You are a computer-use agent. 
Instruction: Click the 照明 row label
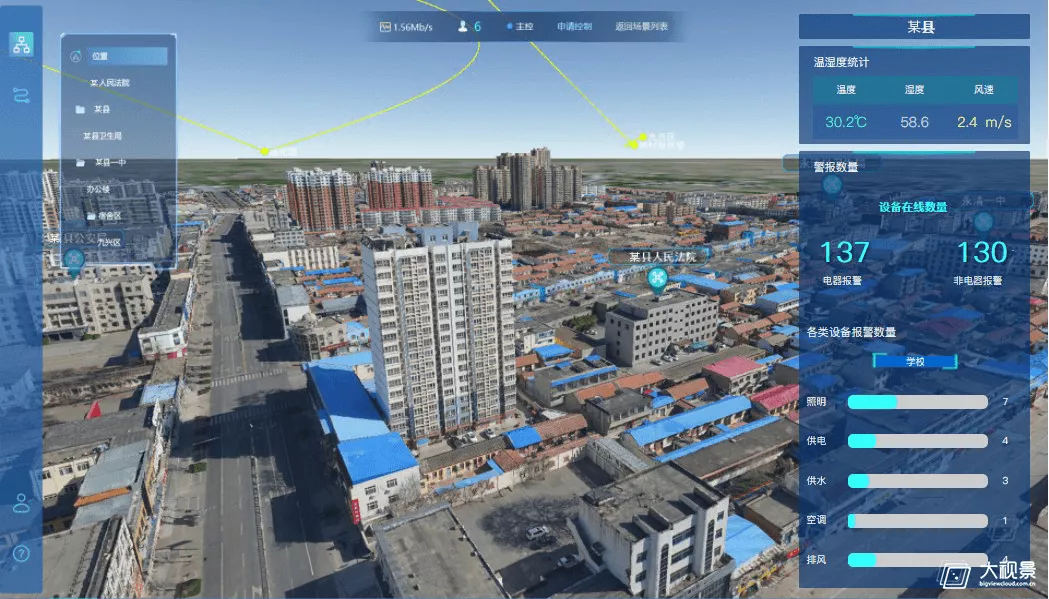(x=816, y=402)
